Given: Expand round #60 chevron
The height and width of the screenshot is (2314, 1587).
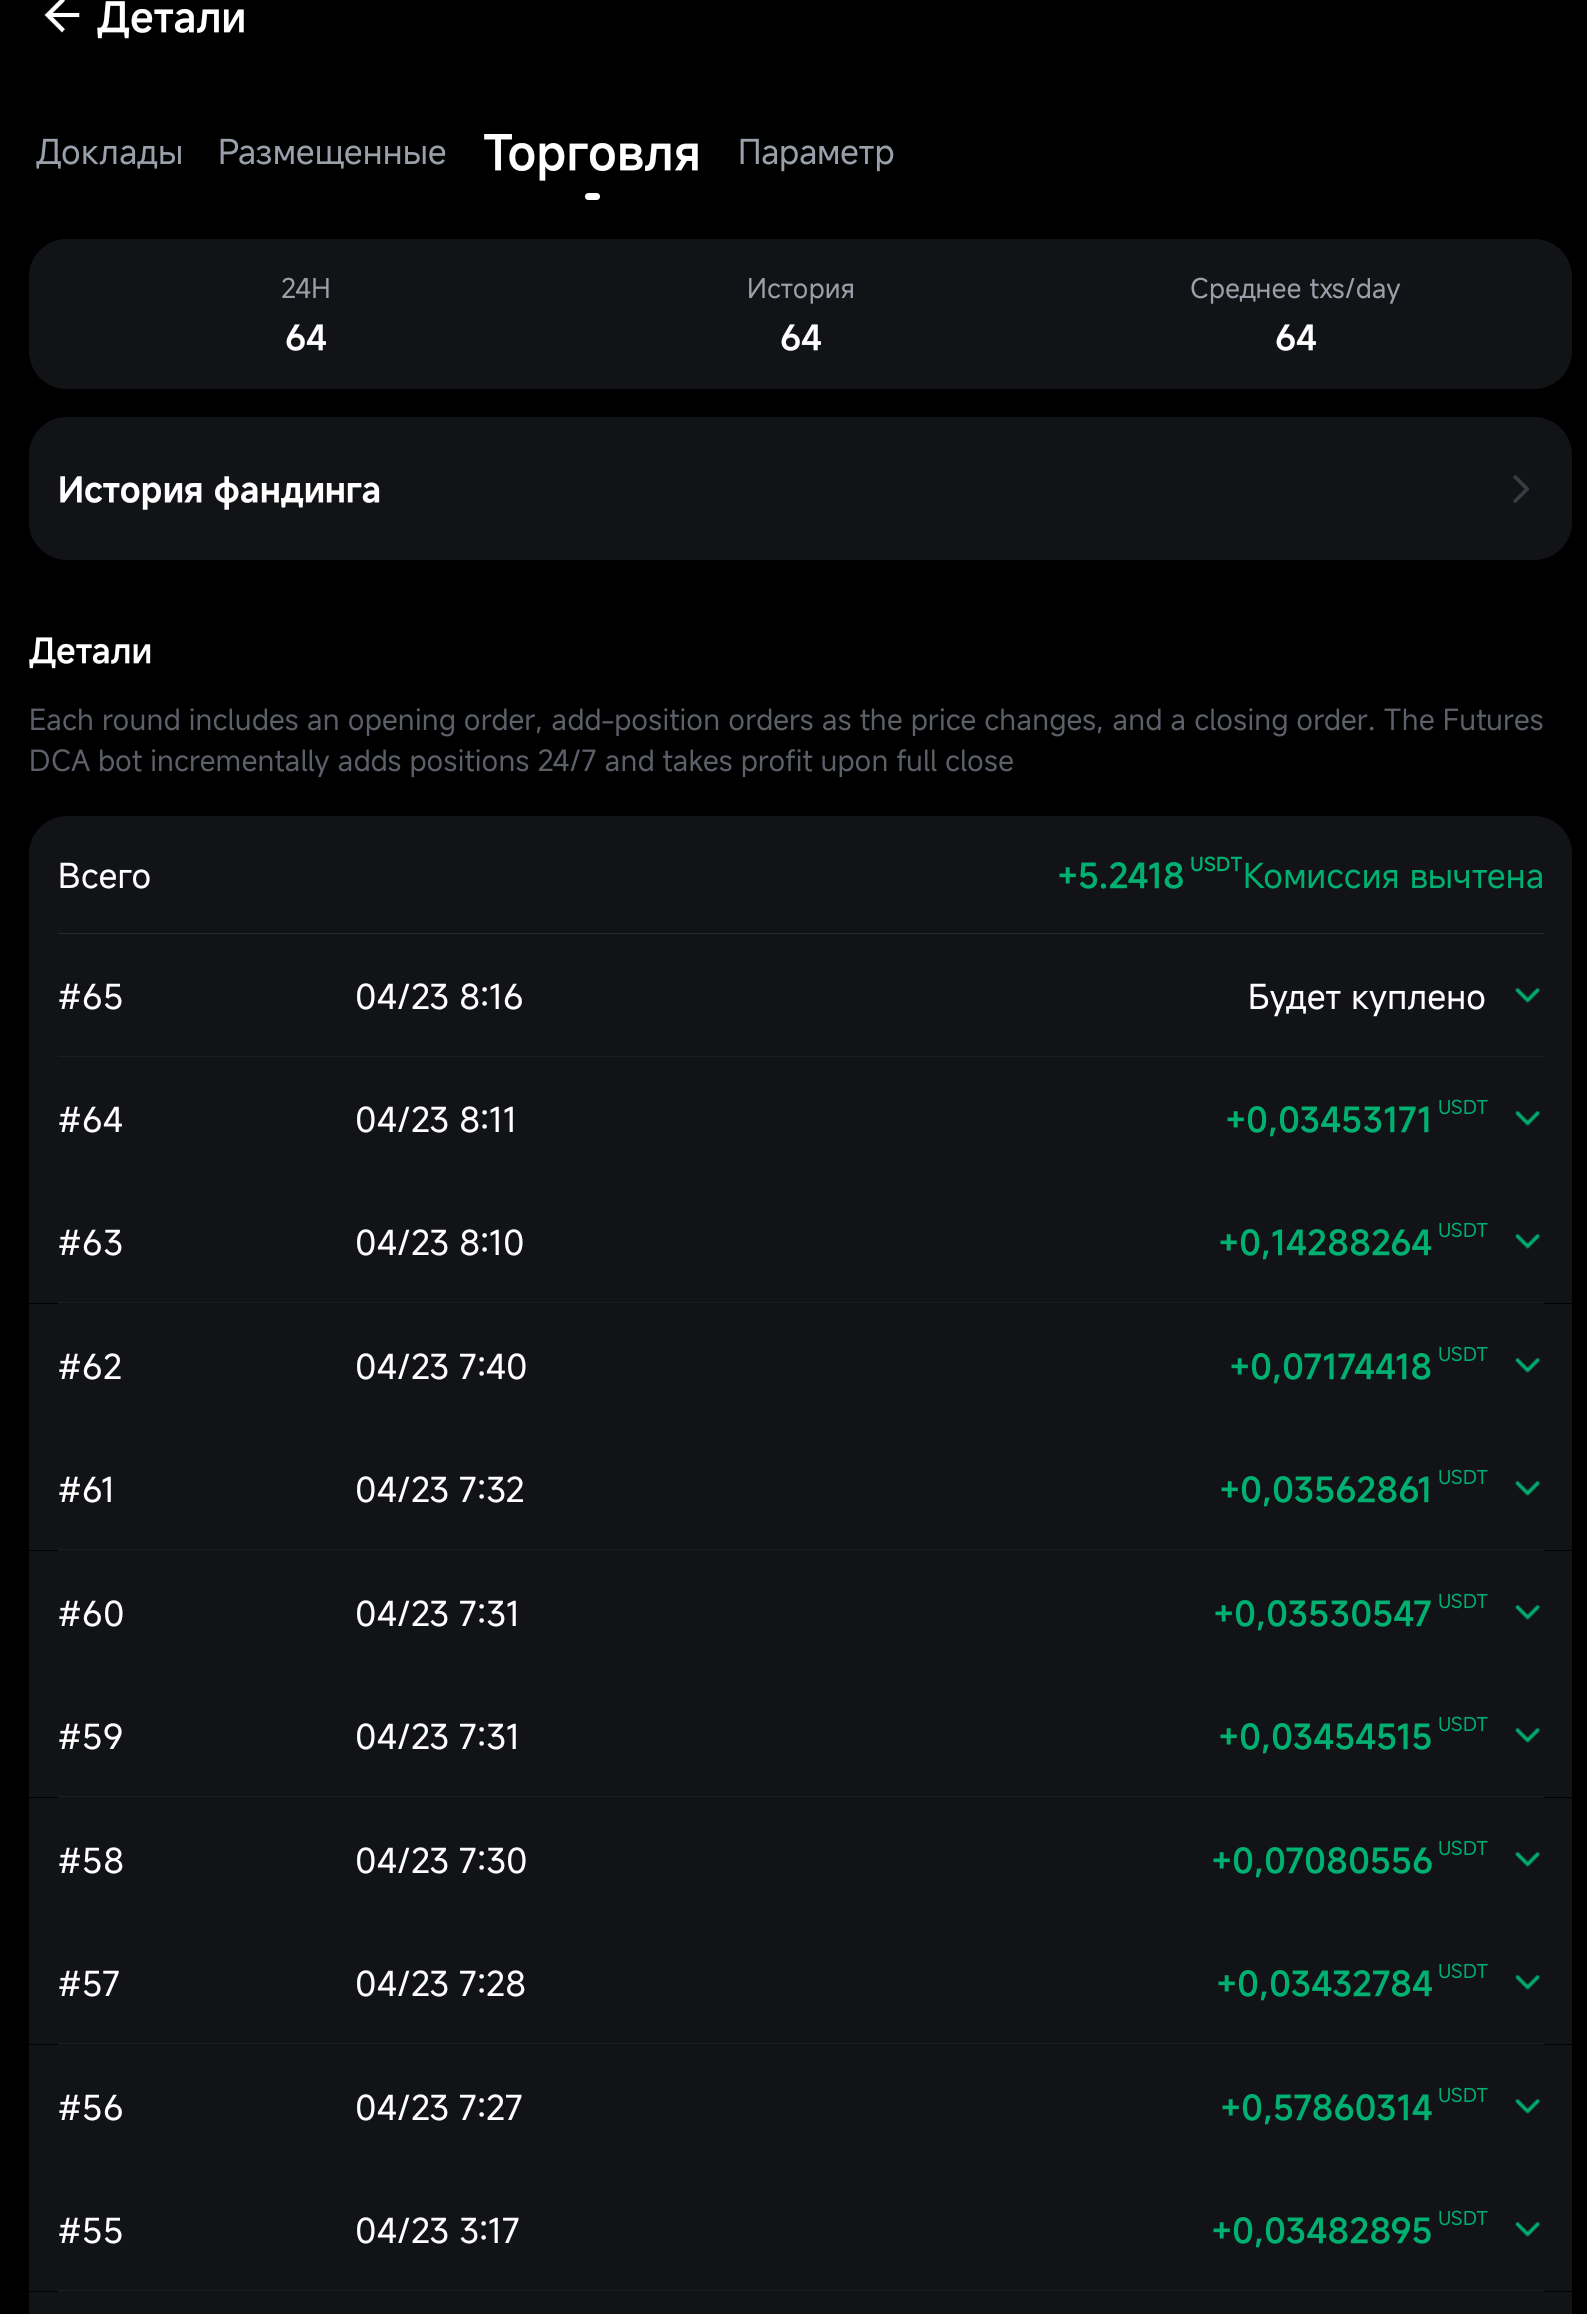Looking at the screenshot, I should point(1527,1613).
